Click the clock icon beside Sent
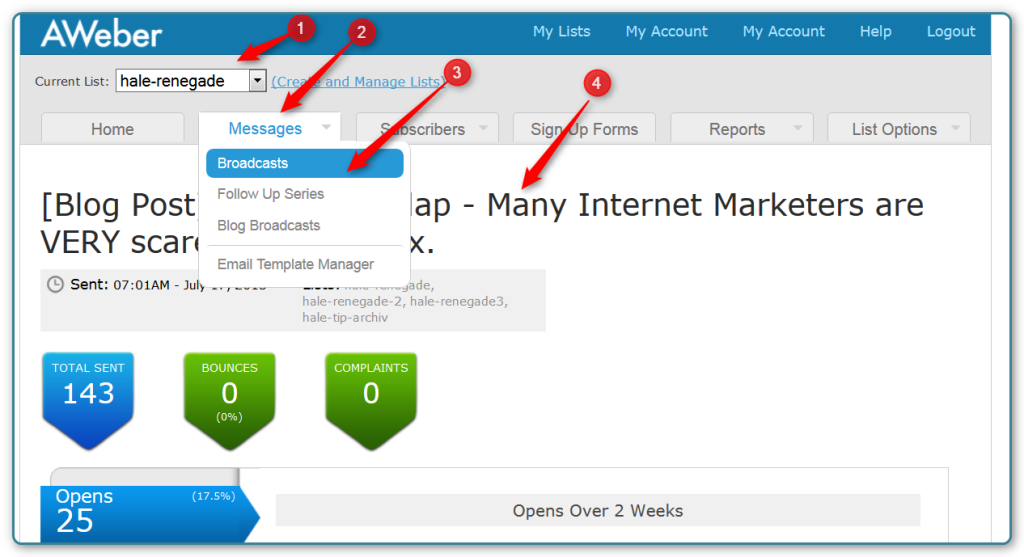This screenshot has height=557, width=1024. point(56,284)
